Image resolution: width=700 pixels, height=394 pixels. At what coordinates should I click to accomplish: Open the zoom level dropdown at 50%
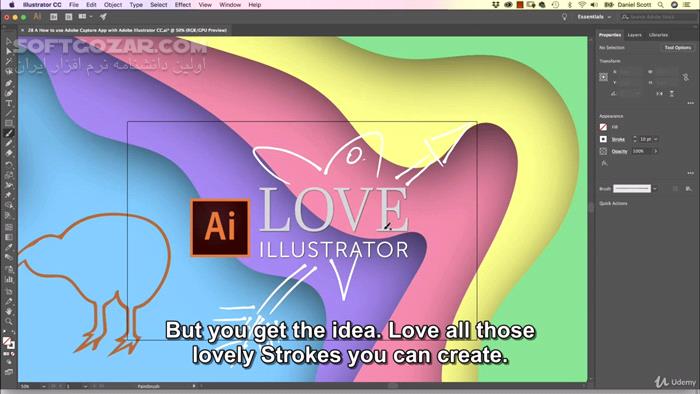(x=43, y=386)
